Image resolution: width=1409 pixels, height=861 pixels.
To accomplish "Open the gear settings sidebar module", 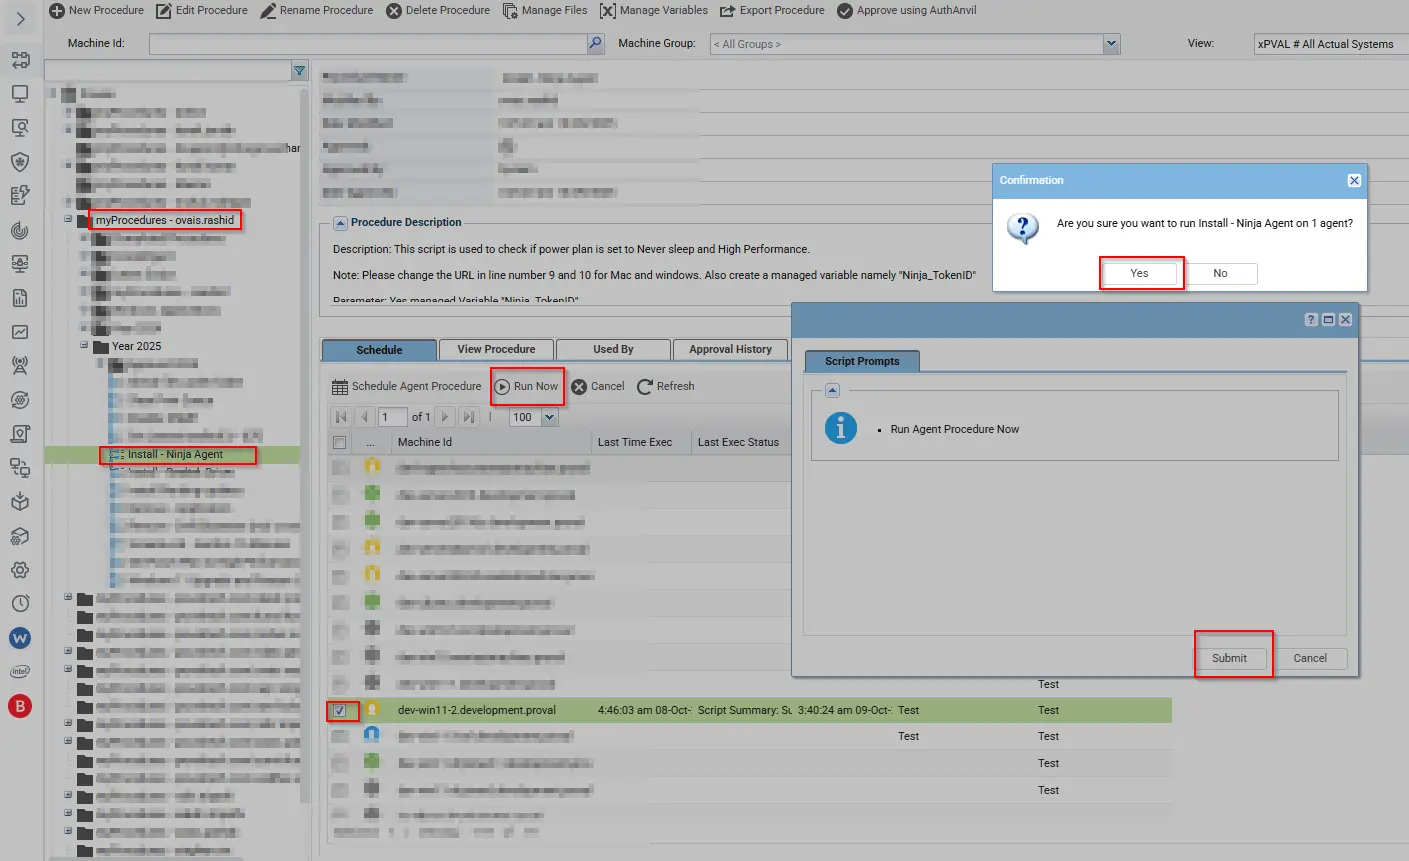I will coord(20,570).
